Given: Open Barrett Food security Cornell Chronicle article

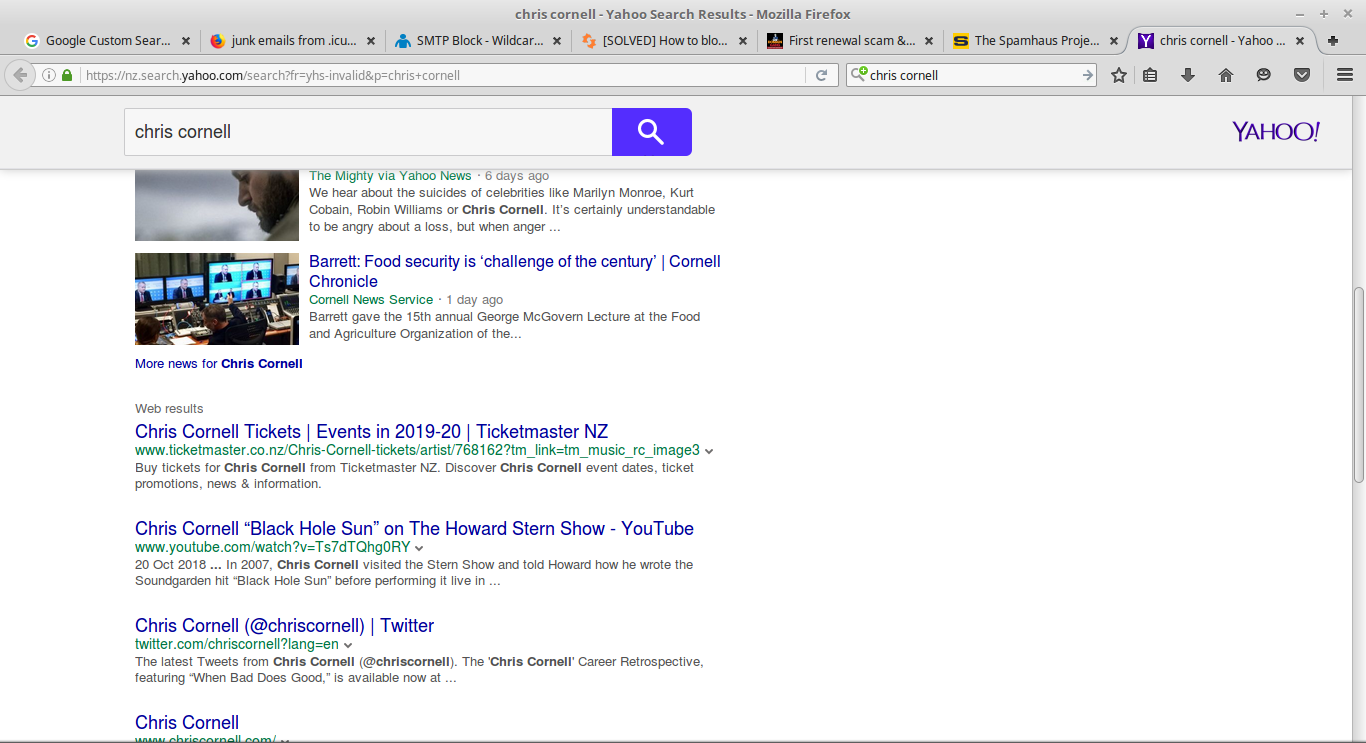Looking at the screenshot, I should (515, 271).
